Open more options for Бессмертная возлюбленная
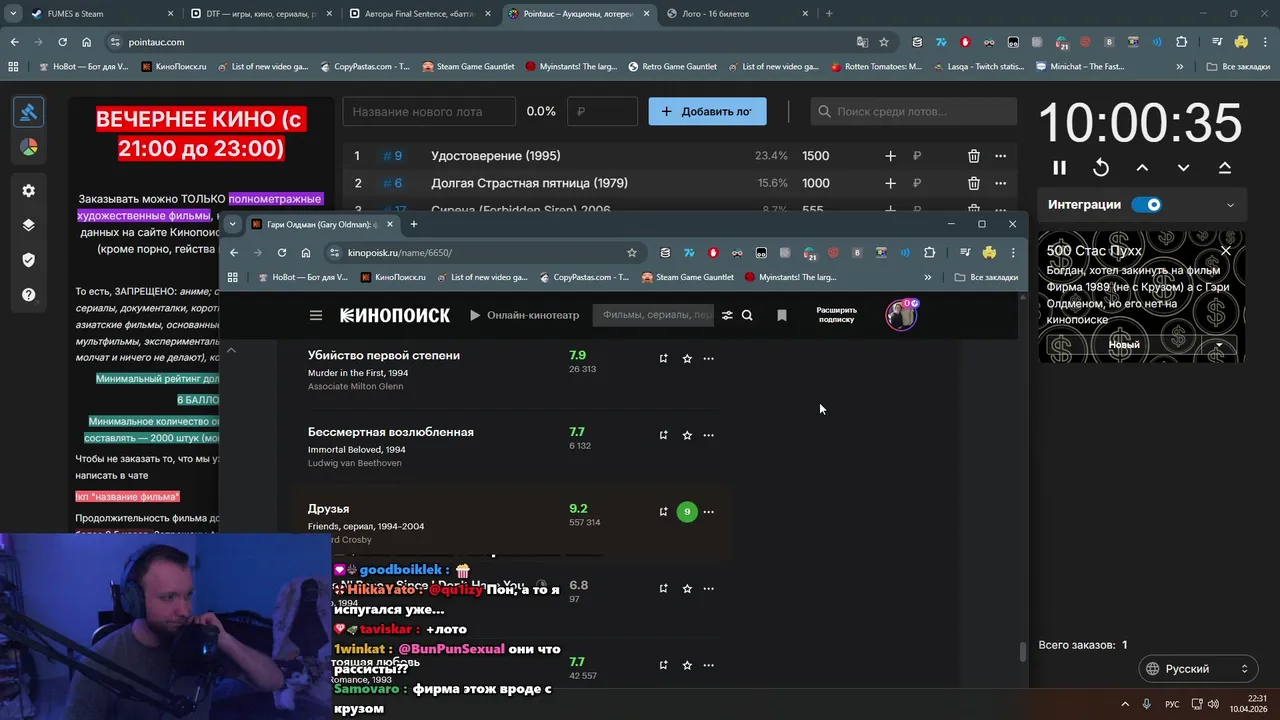The height and width of the screenshot is (720, 1280). [709, 435]
